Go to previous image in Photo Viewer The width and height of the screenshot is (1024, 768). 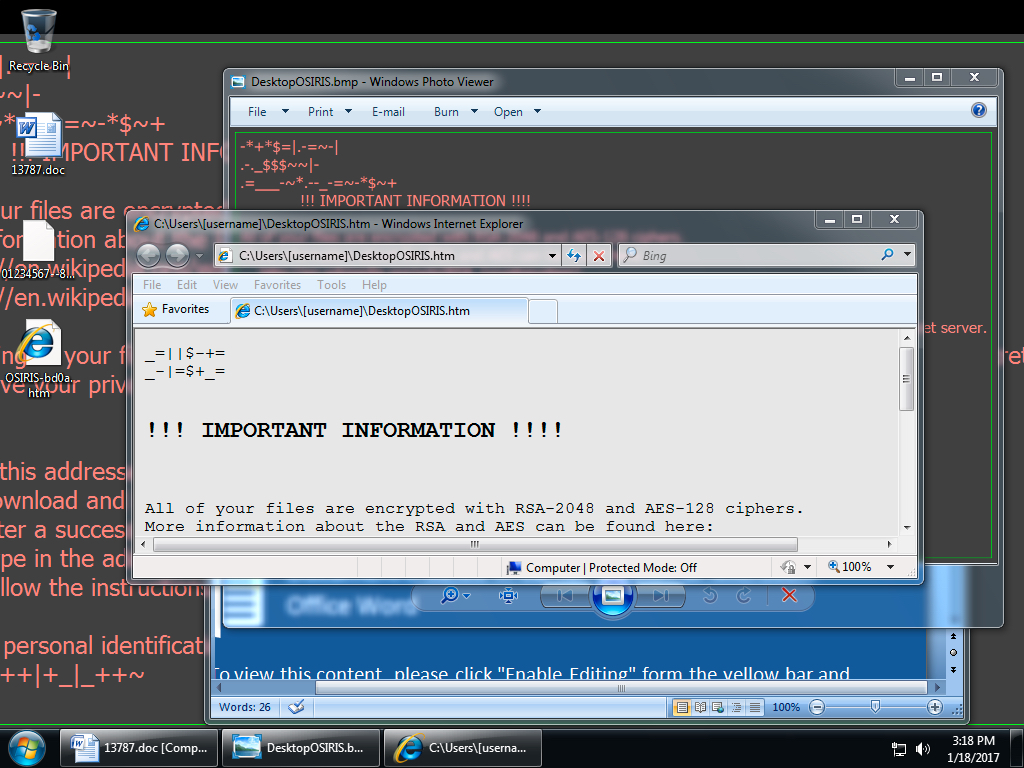[565, 596]
